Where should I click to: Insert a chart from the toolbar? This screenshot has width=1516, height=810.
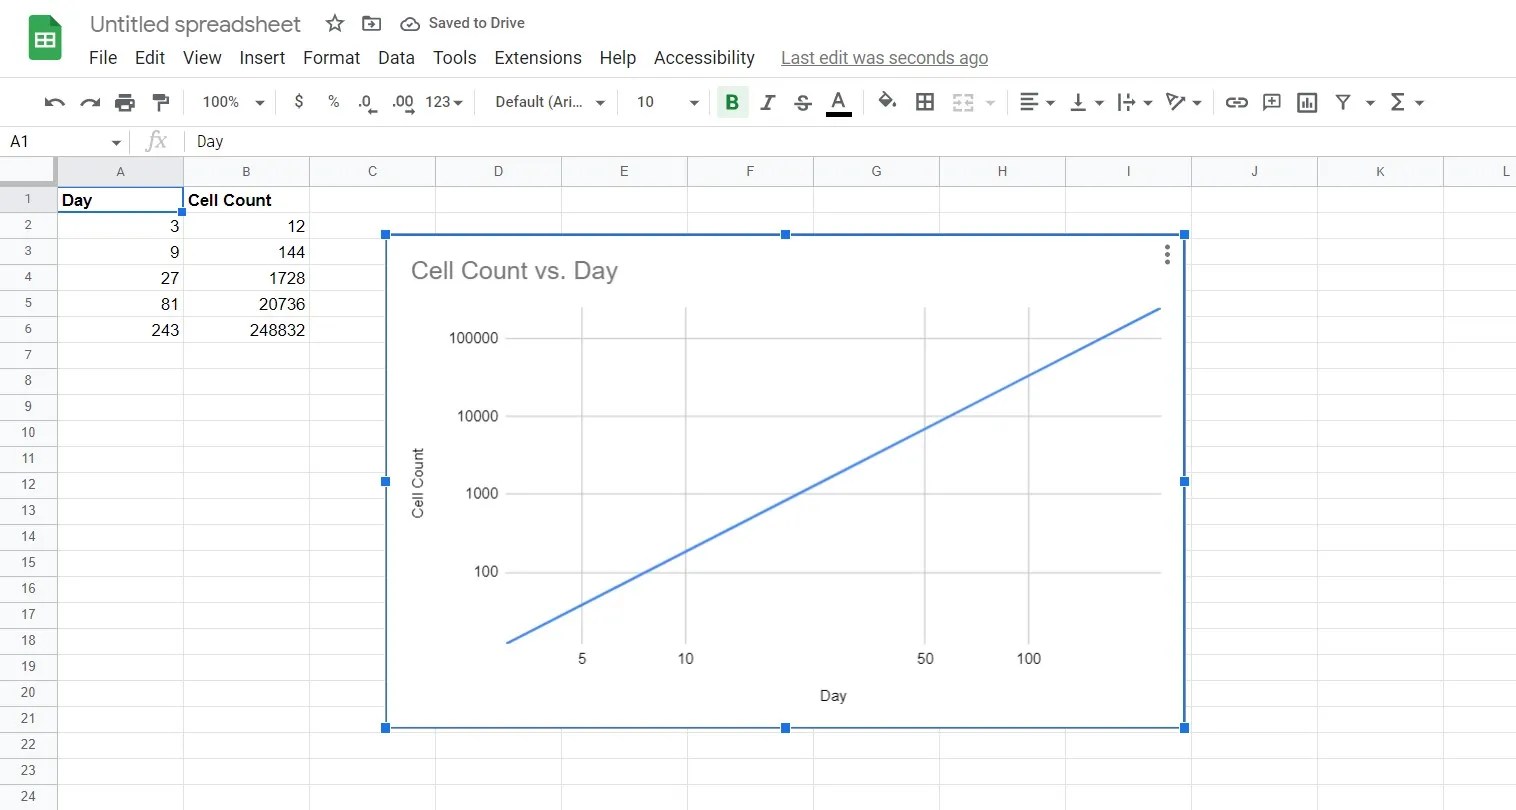(1307, 102)
